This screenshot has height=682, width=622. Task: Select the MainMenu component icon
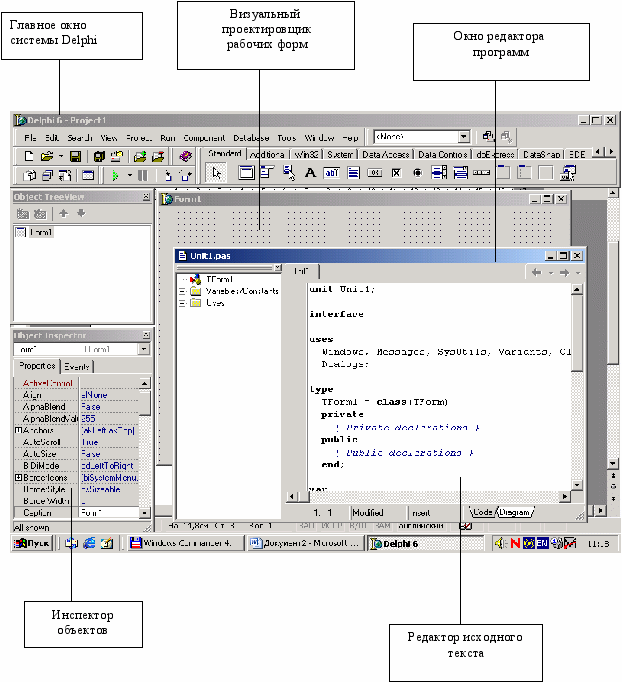point(267,173)
